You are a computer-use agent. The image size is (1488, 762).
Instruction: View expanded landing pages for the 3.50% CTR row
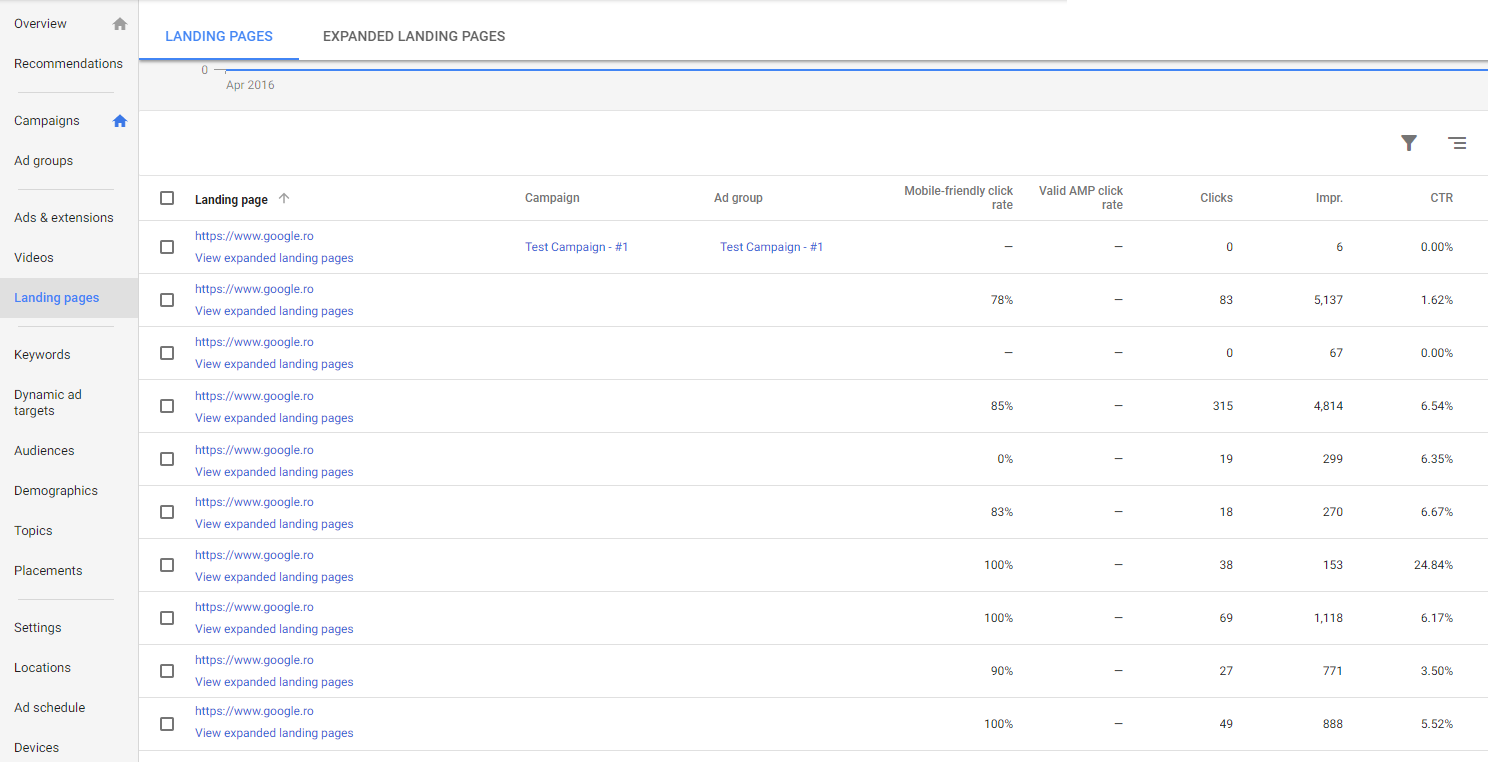point(274,682)
